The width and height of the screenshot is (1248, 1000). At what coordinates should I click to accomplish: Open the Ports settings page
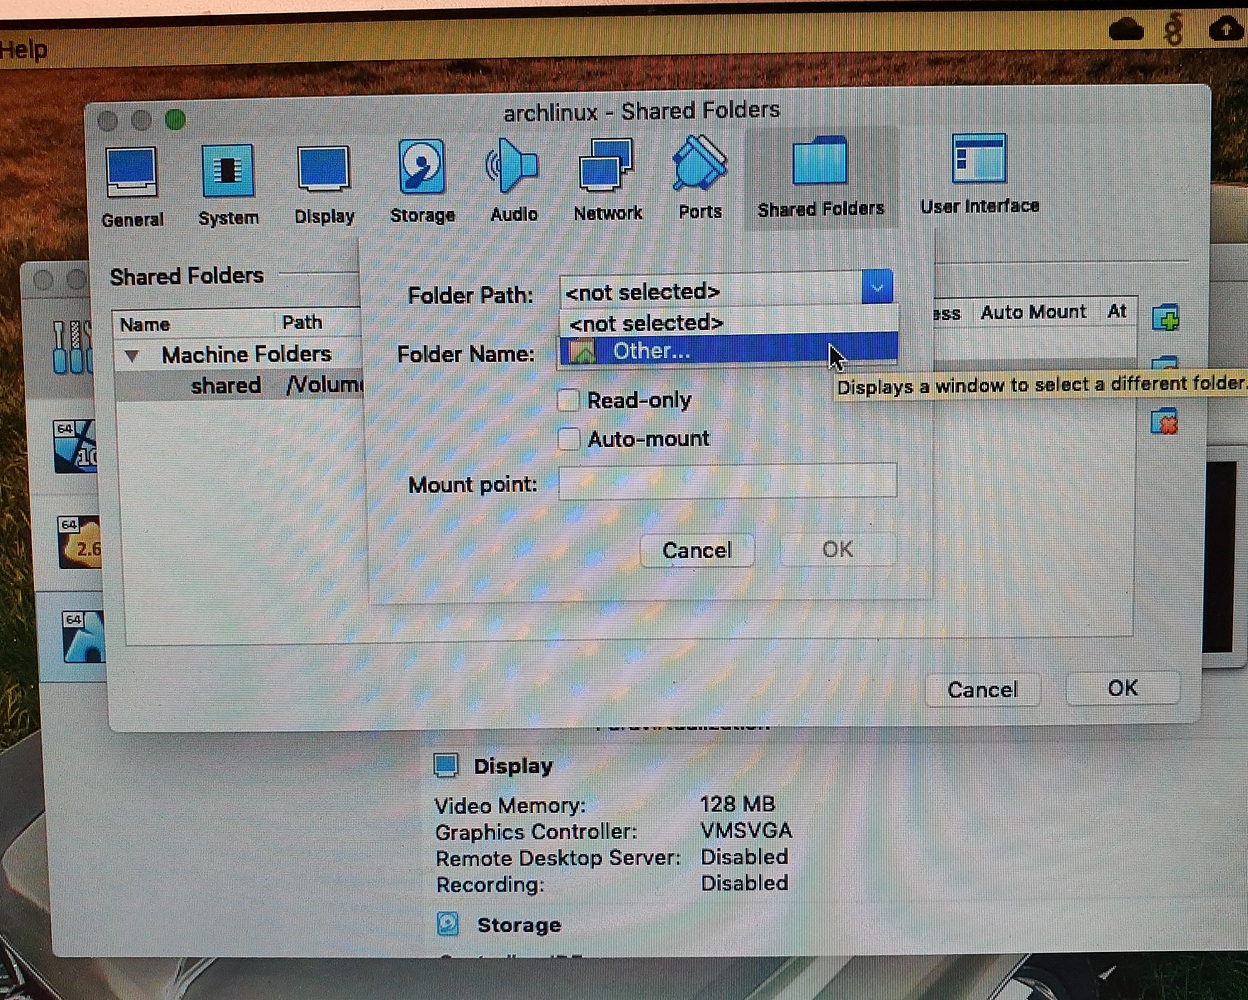(x=698, y=180)
